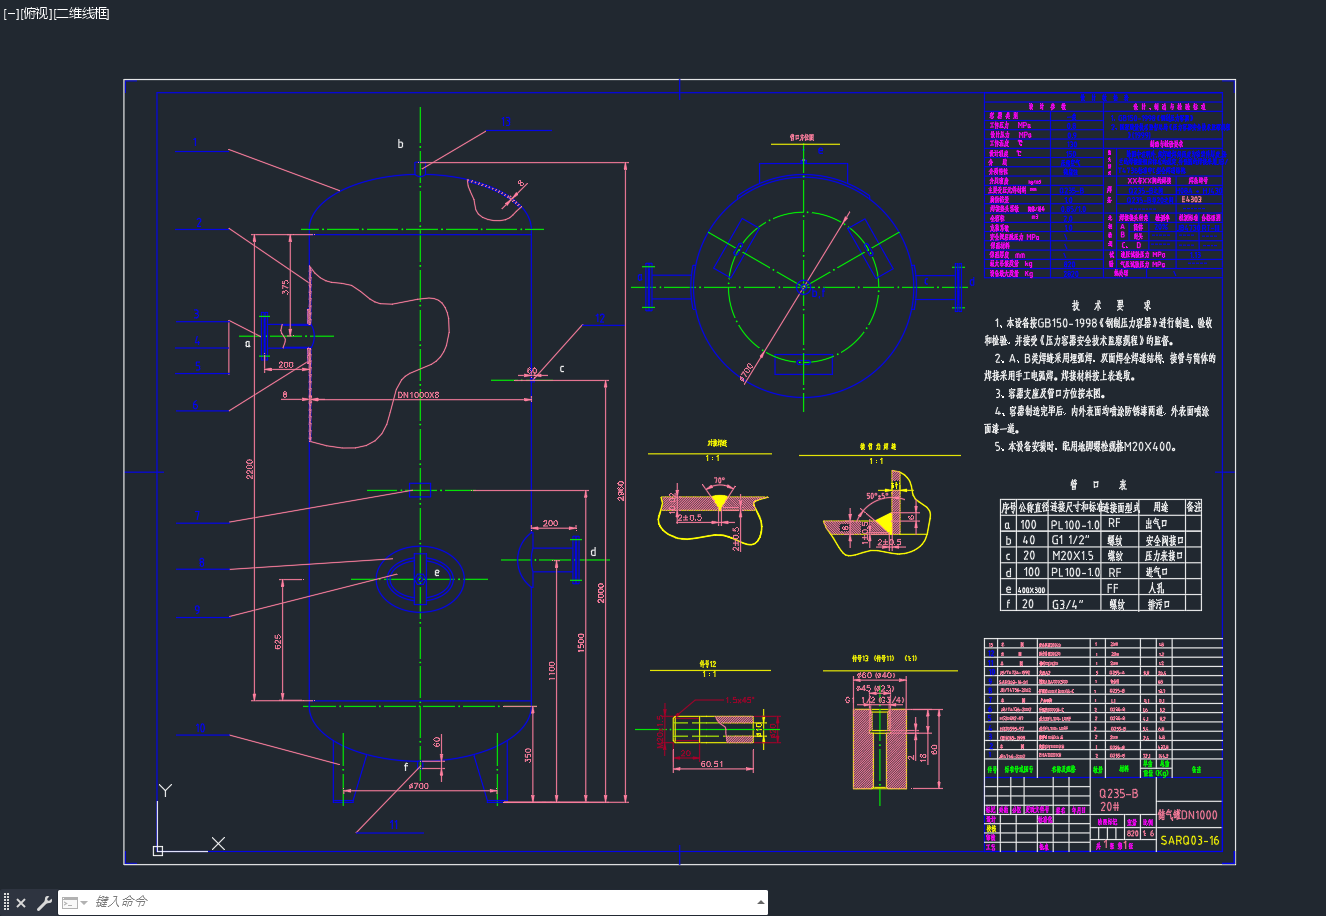Select the 压力表接口 cell
The image size is (1326, 916).
1164,556
